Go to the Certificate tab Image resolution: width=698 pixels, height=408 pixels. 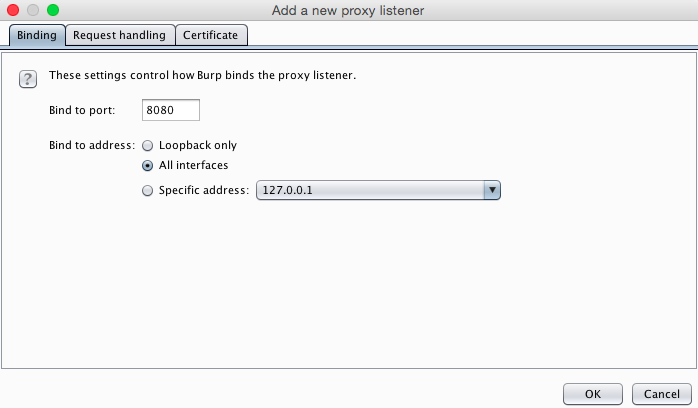tap(210, 35)
